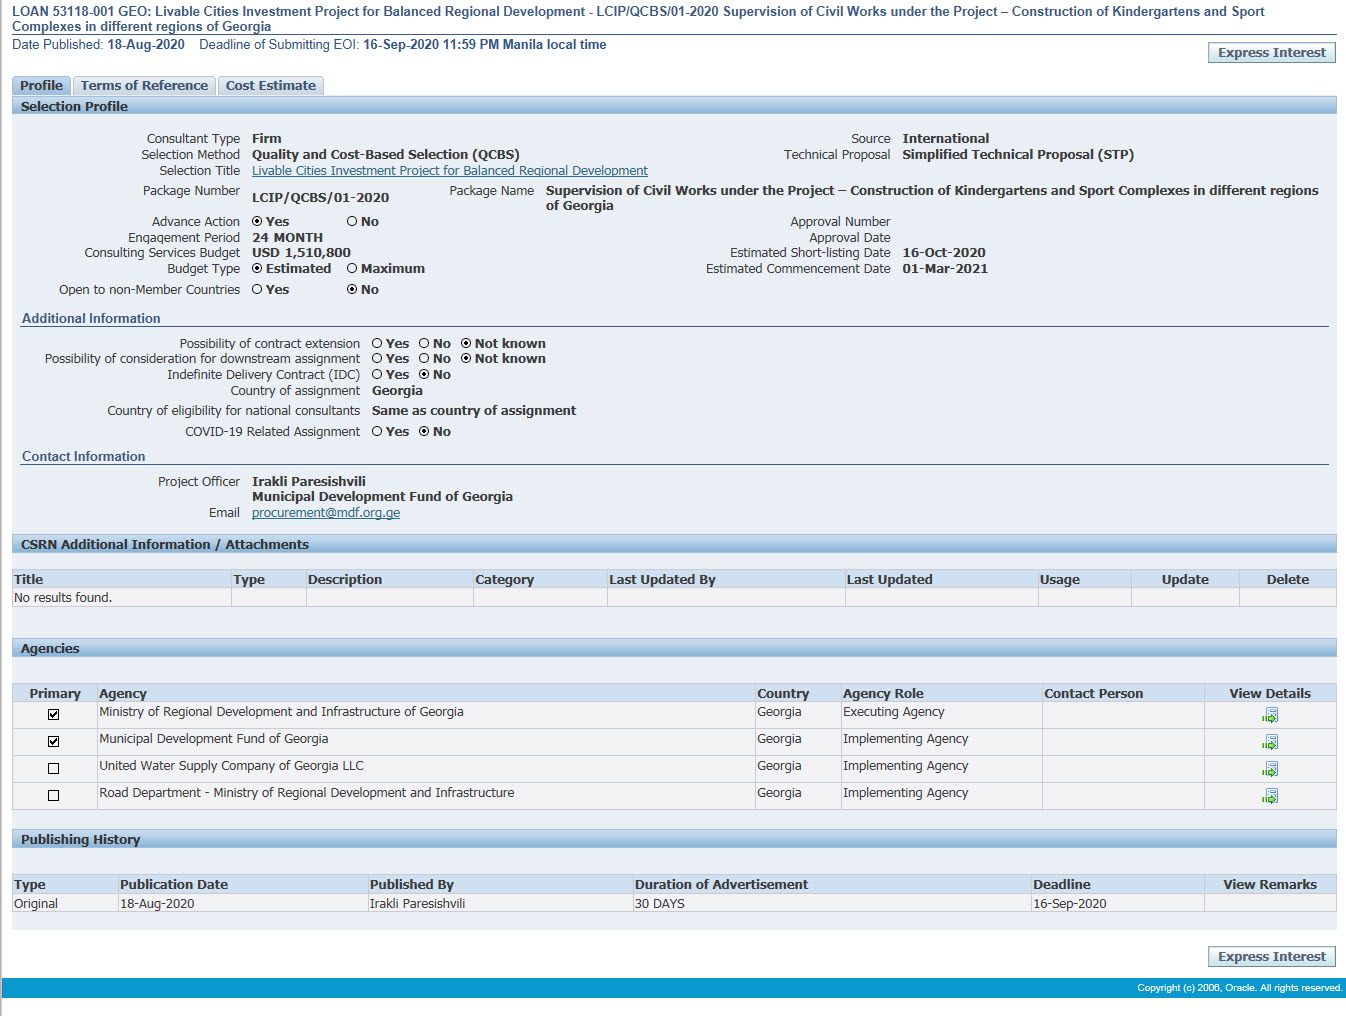Select No for downstream assignment consideration

coord(424,359)
